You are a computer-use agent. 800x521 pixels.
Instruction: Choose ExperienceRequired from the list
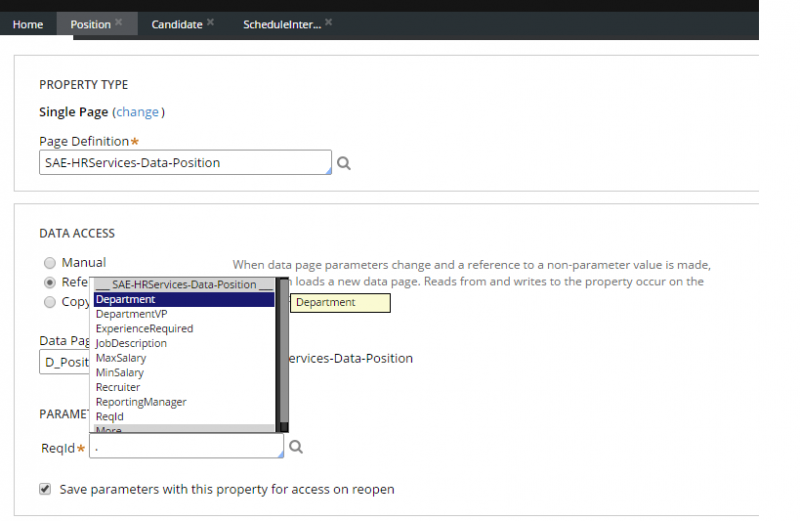pyautogui.click(x=184, y=329)
